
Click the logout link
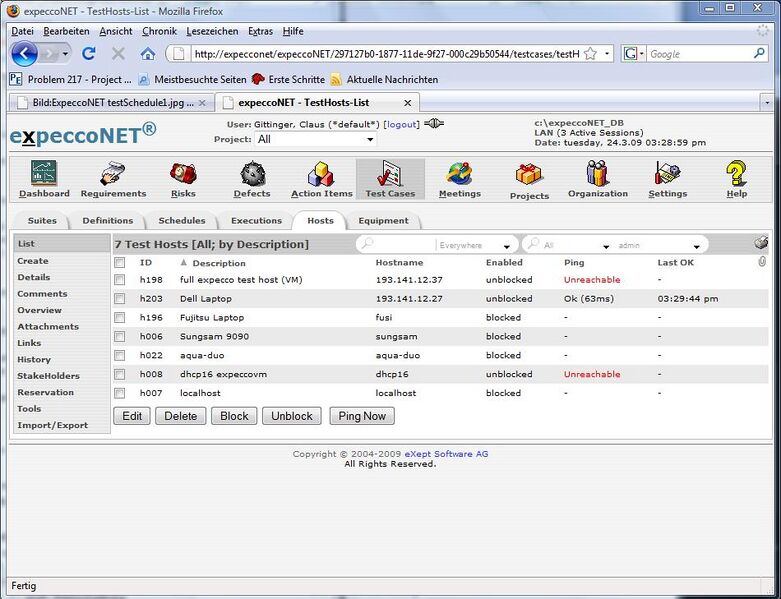click(401, 124)
